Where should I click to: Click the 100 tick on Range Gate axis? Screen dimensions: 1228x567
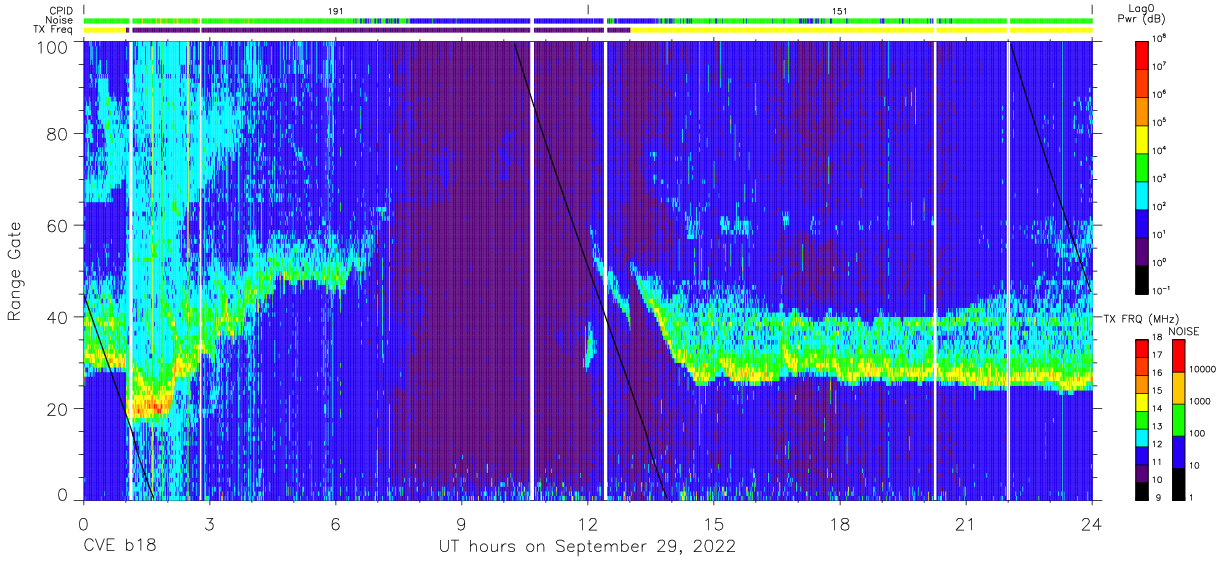pos(53,46)
